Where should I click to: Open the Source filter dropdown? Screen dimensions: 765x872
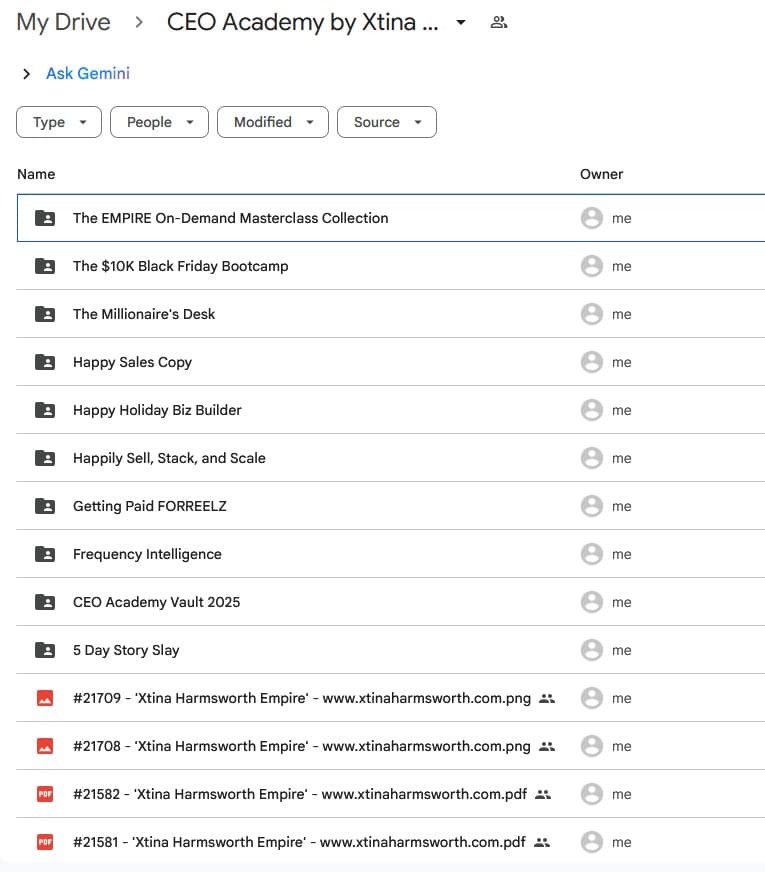point(387,122)
